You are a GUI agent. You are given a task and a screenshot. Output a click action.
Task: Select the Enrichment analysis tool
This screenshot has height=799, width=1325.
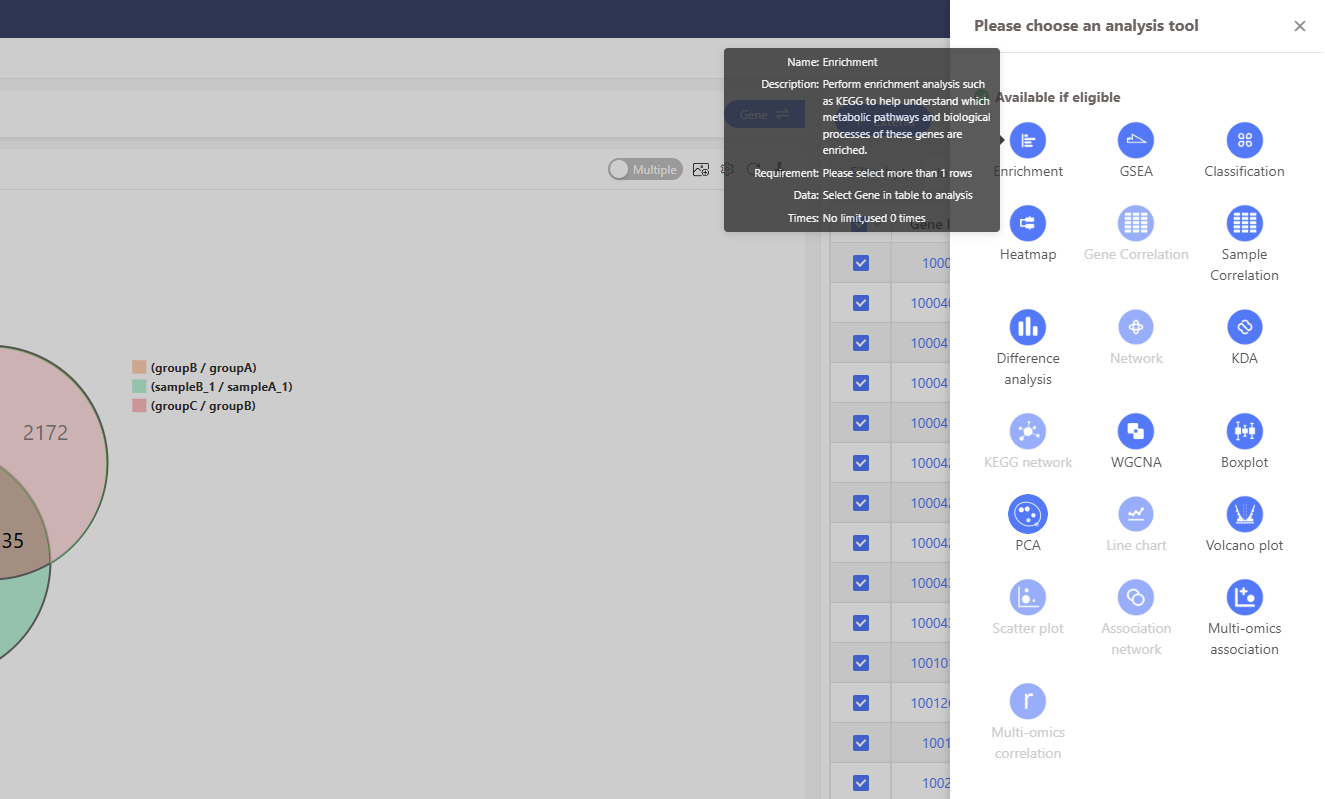pyautogui.click(x=1027, y=140)
